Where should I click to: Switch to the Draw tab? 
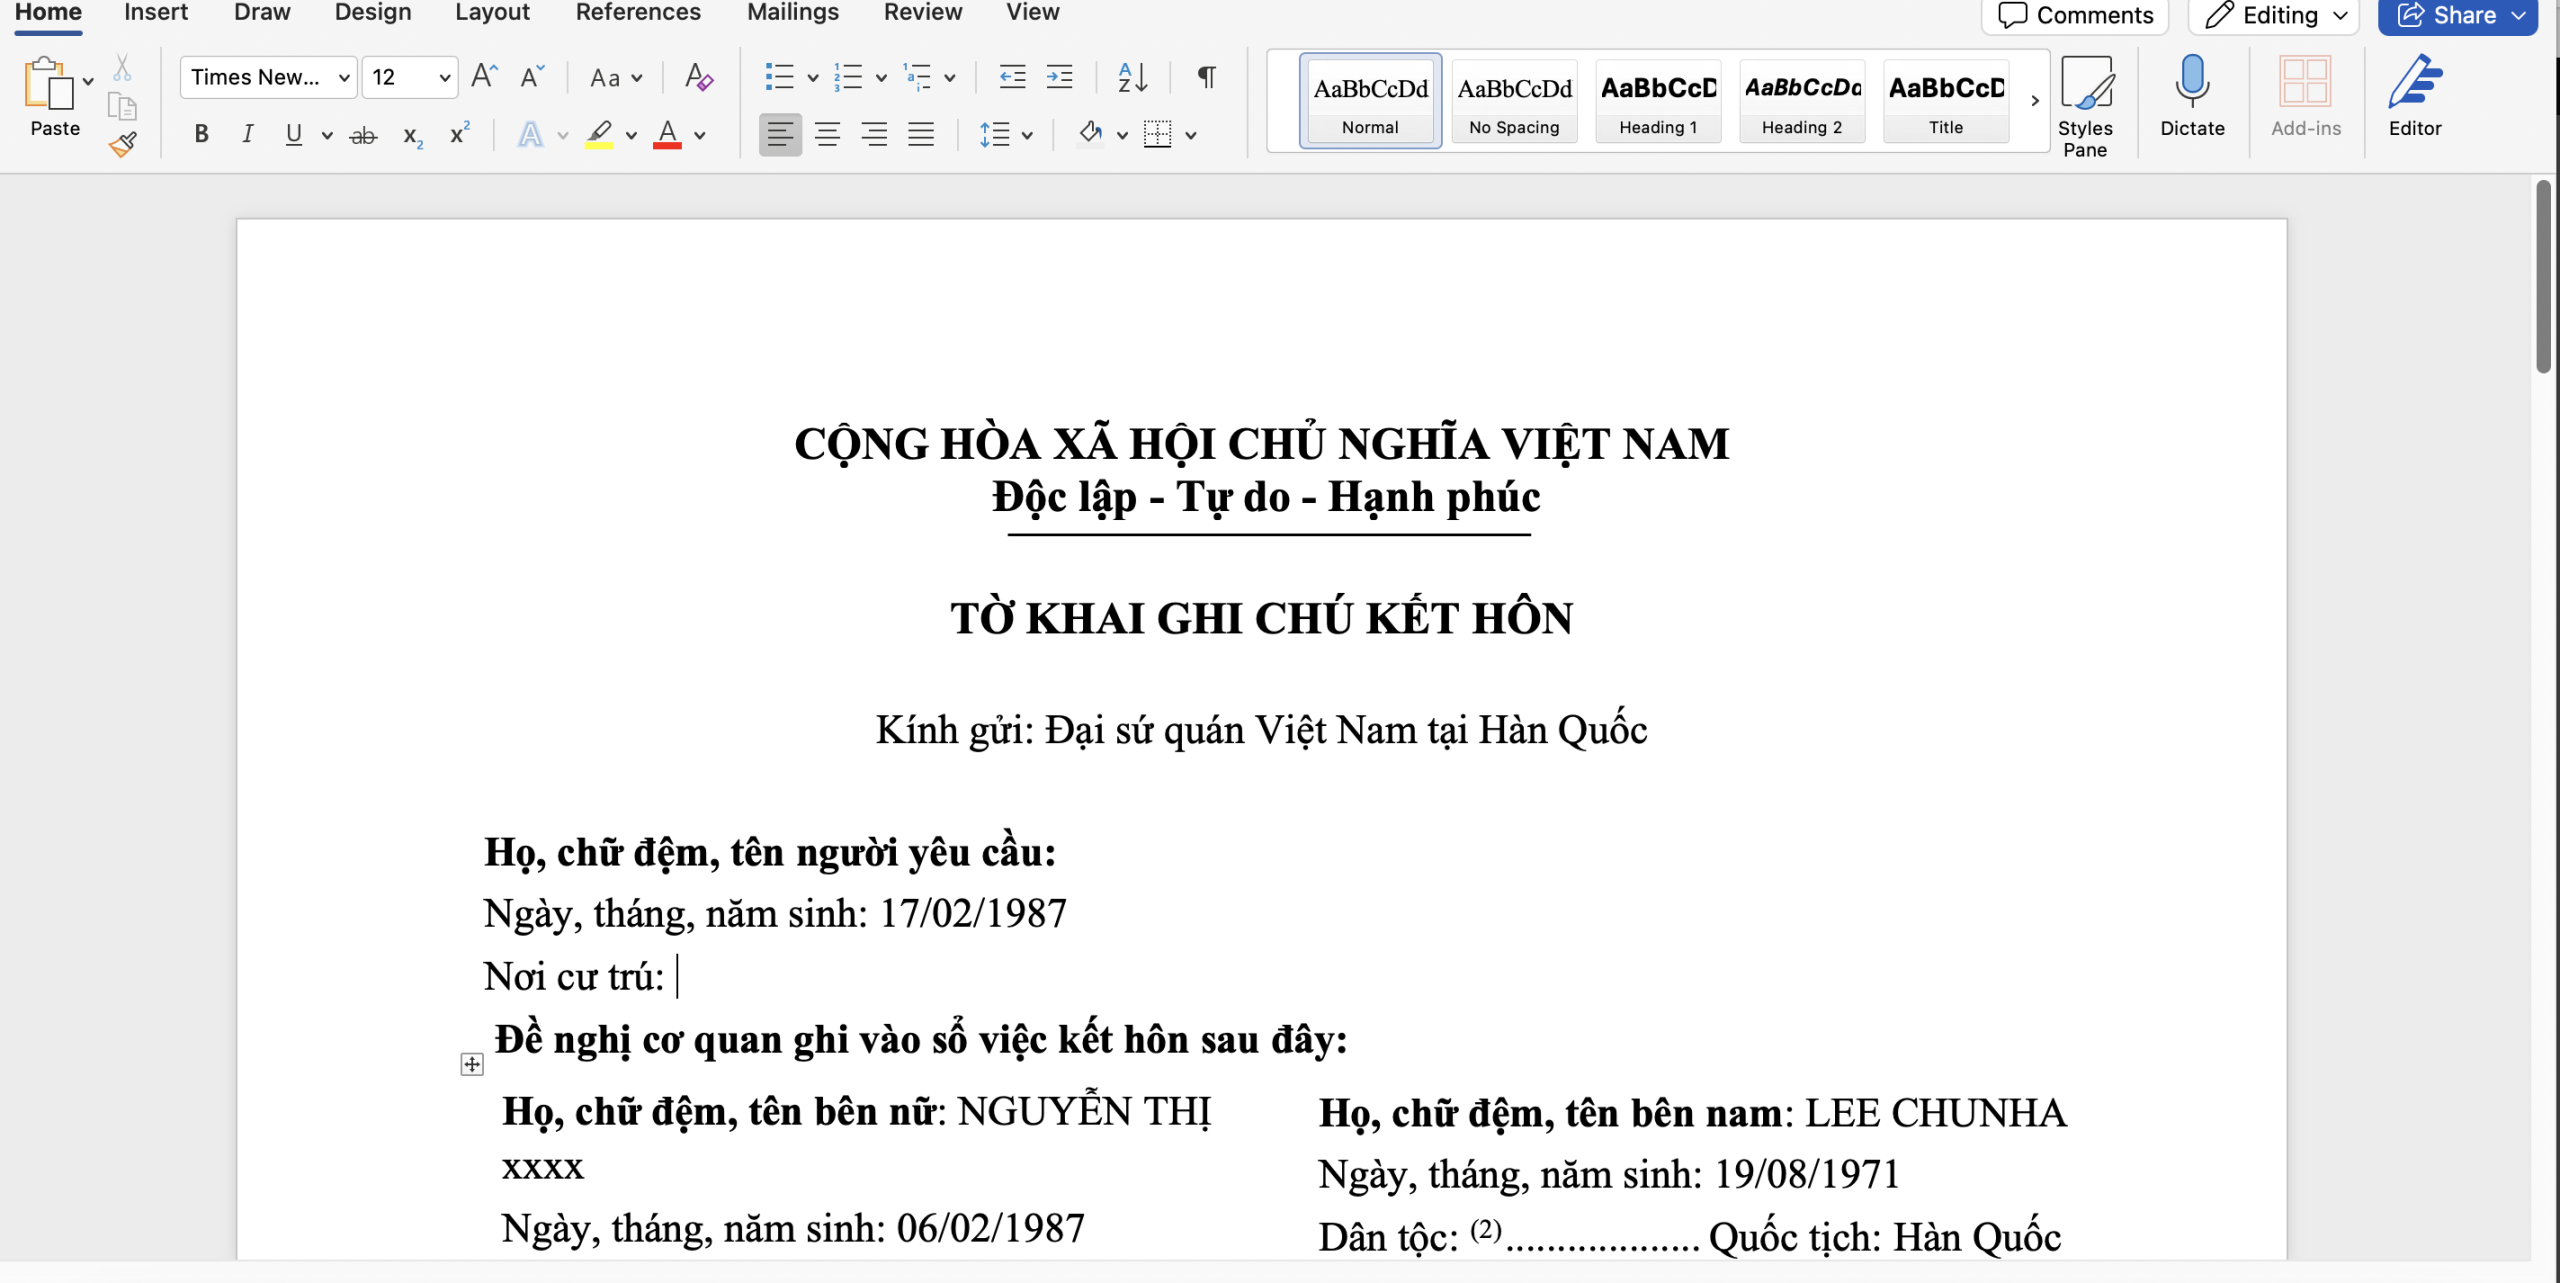pyautogui.click(x=262, y=13)
